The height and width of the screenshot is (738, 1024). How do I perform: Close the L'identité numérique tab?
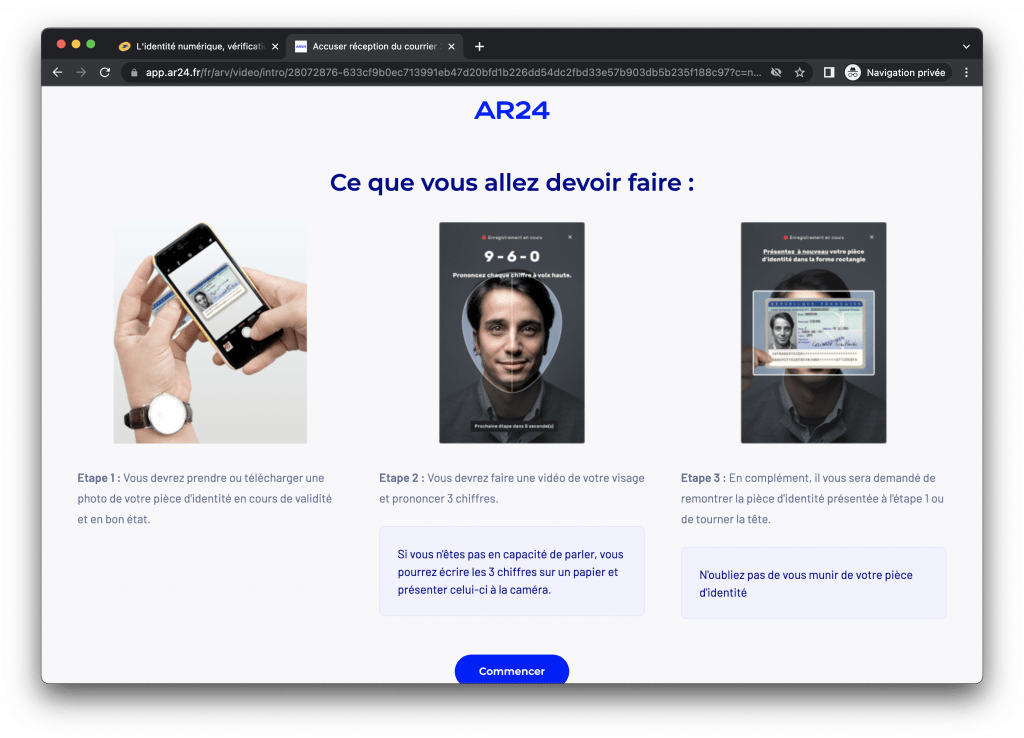pos(275,46)
